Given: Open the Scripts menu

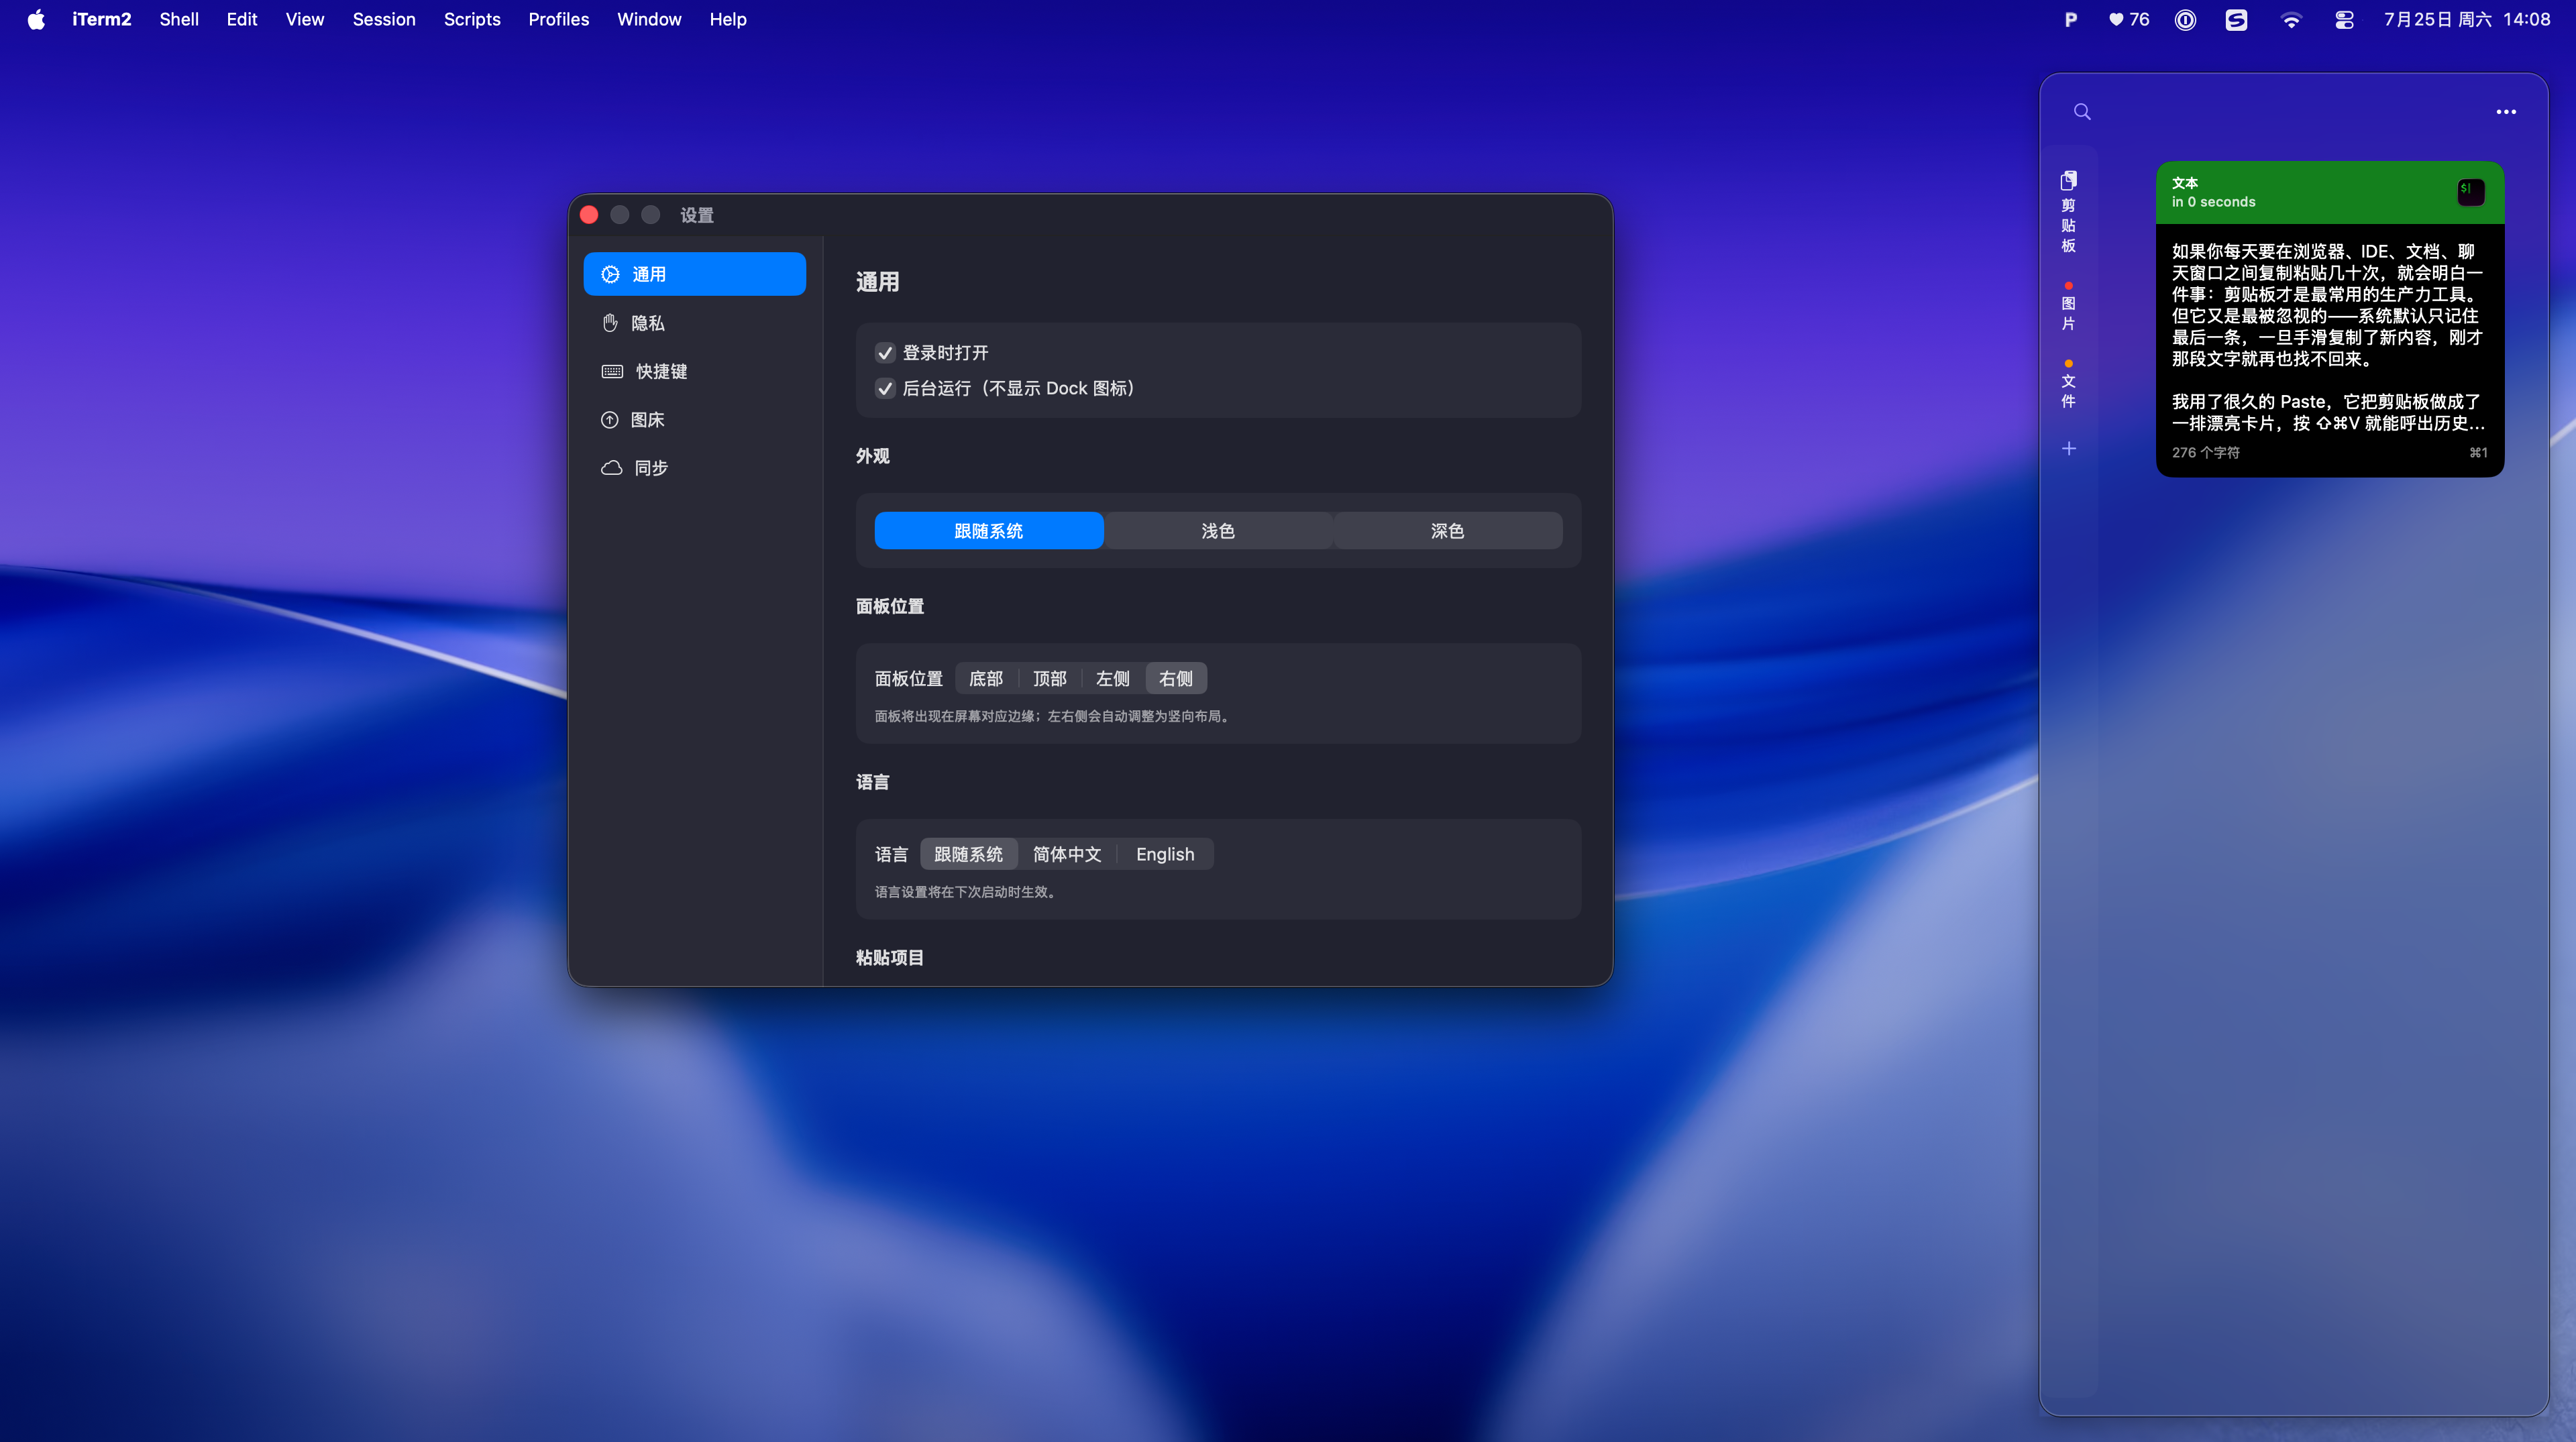Looking at the screenshot, I should click(x=472, y=19).
